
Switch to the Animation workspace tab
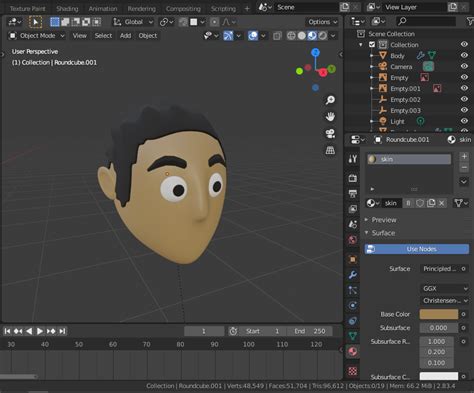(x=103, y=9)
